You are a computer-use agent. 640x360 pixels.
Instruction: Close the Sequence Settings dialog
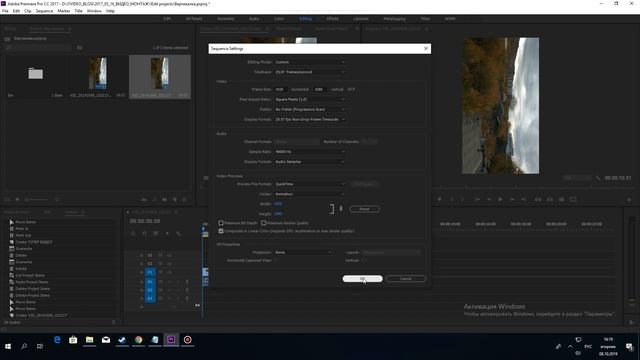(426, 49)
